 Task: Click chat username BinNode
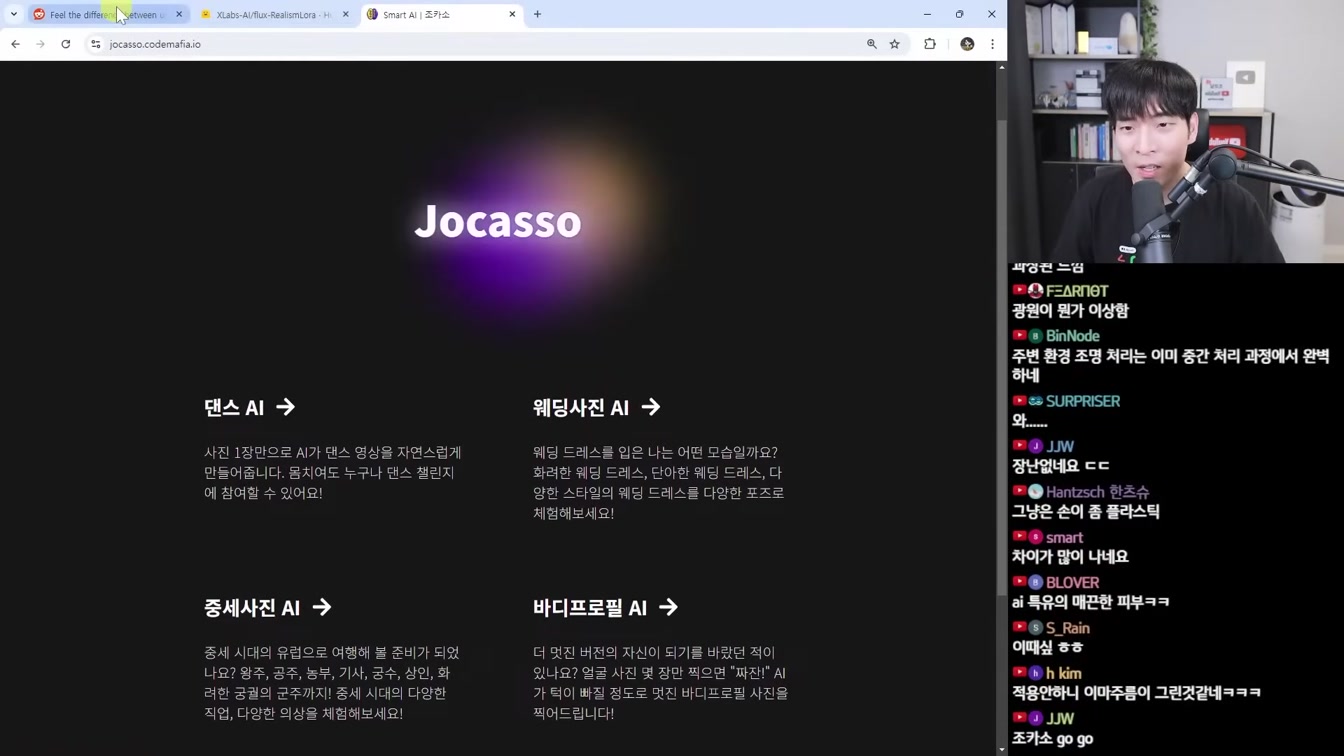click(1073, 336)
